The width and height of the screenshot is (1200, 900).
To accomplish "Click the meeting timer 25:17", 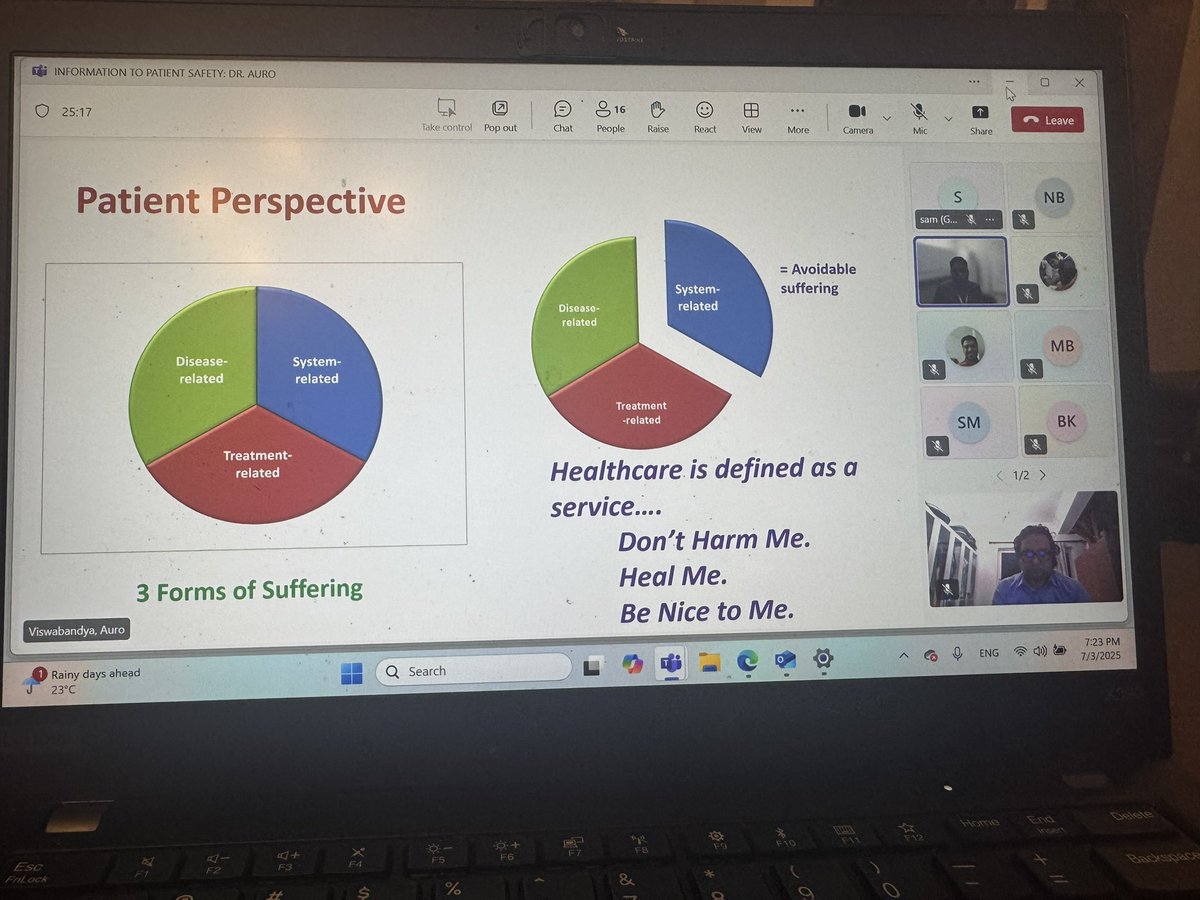I will tap(76, 112).
